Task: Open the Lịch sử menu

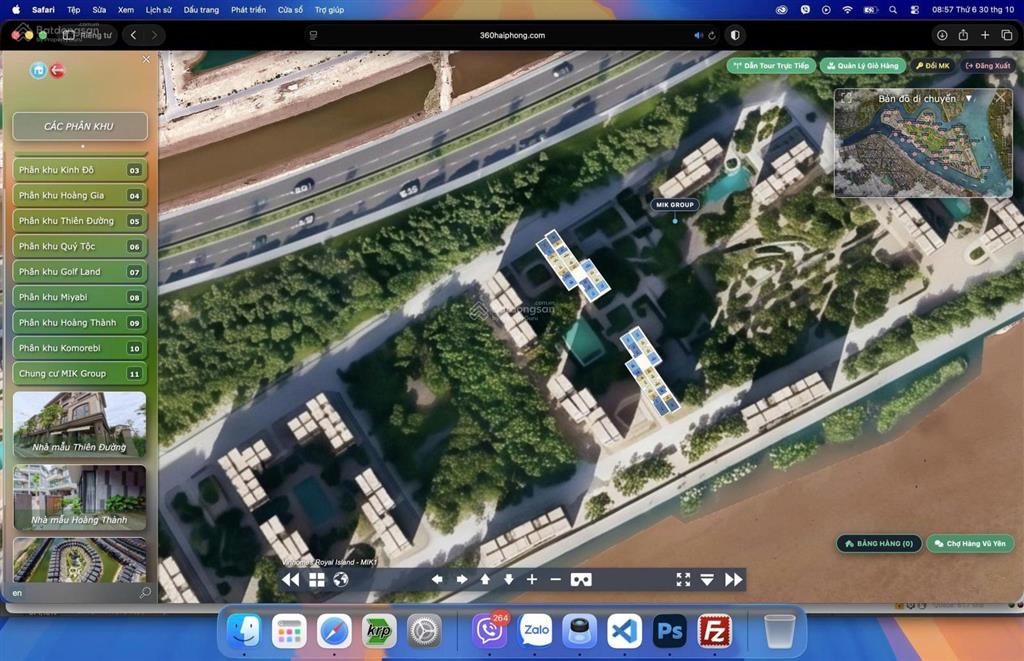Action: (x=158, y=10)
